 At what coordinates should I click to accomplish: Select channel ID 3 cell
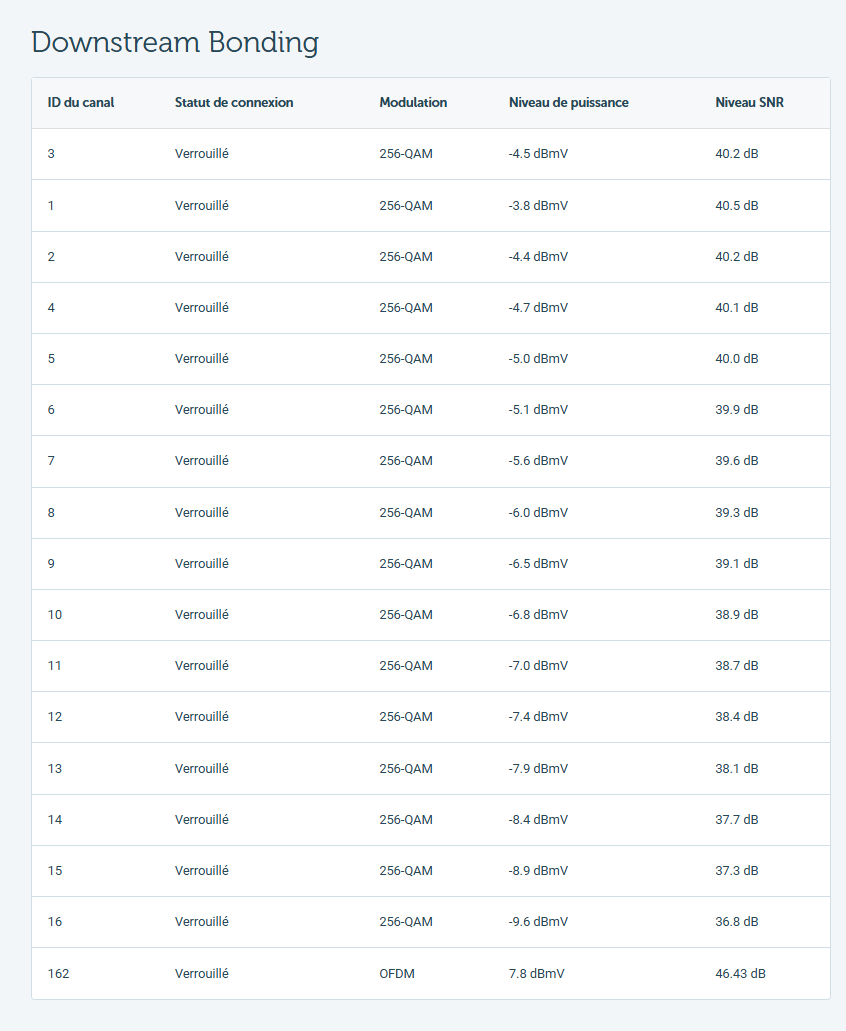(51, 154)
